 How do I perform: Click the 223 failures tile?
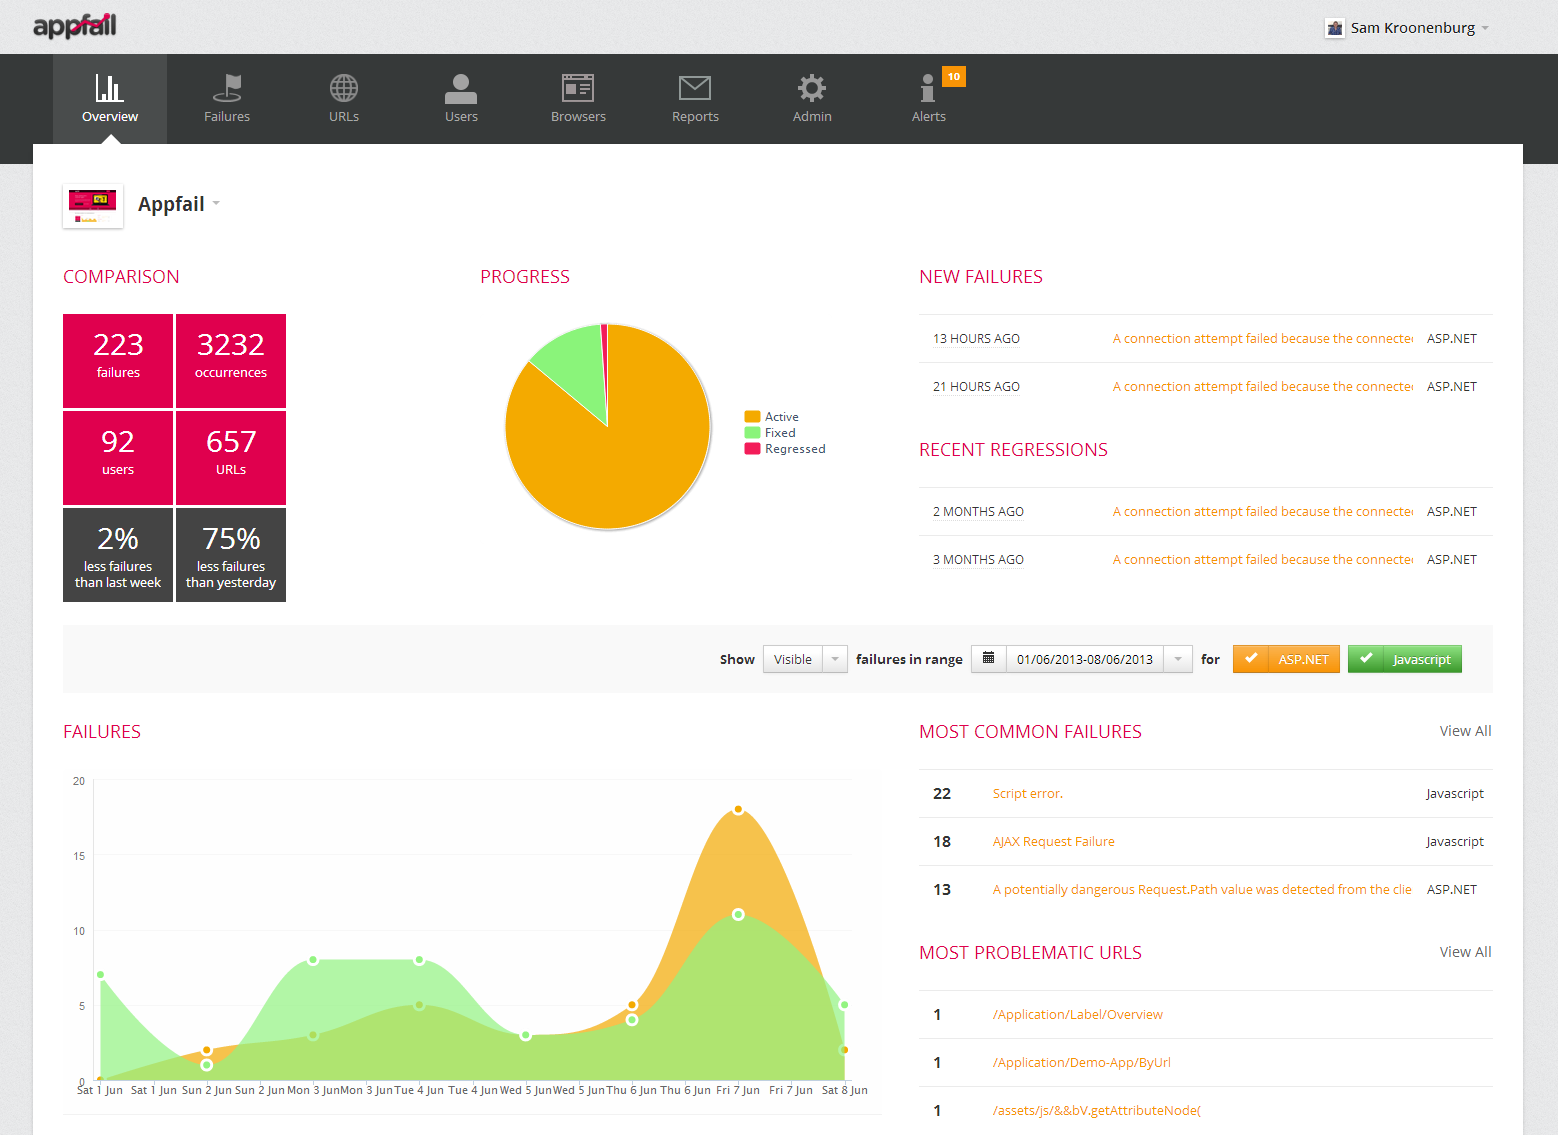(118, 361)
